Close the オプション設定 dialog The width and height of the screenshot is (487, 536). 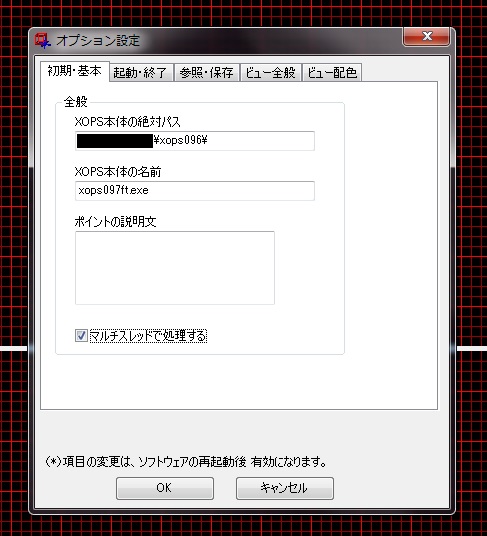[427, 36]
